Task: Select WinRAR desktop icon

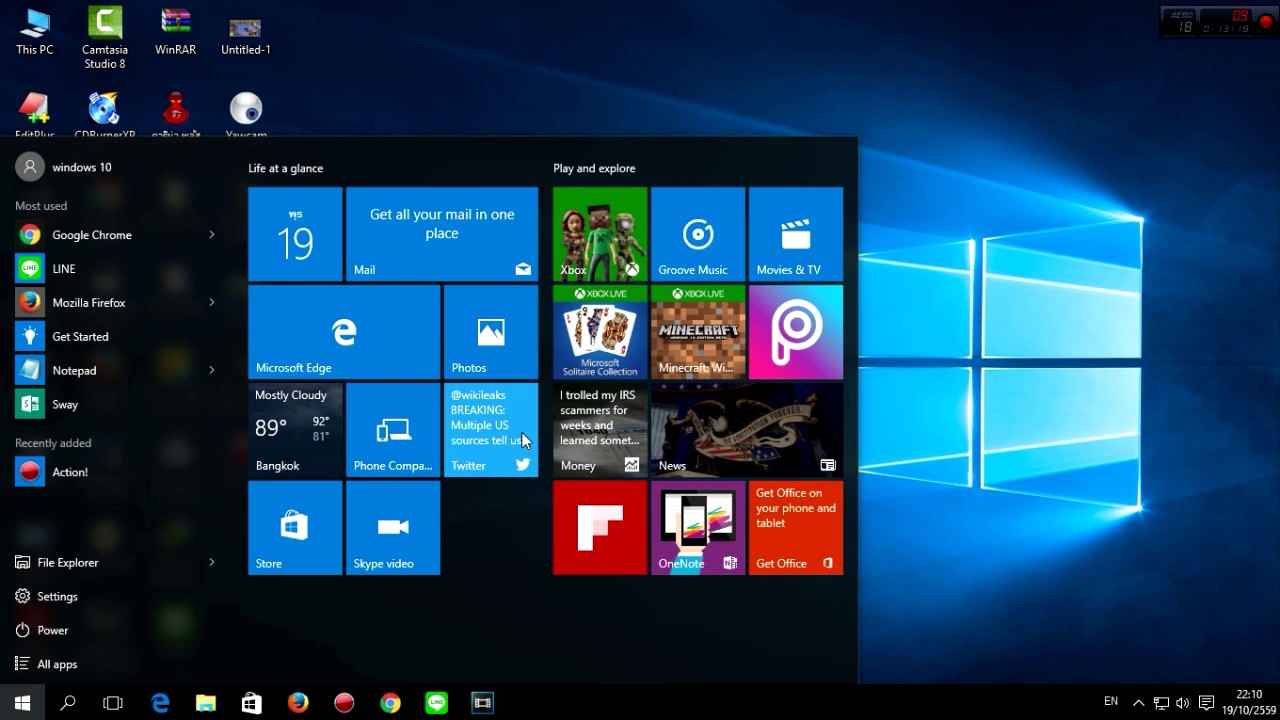Action: click(x=175, y=32)
